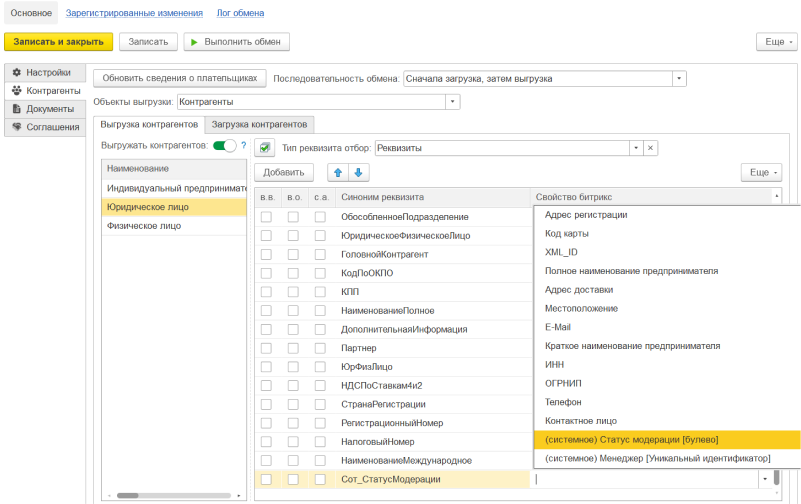
Task: Check в.в. box for ОбособленноеПодразделение
Action: click(266, 217)
